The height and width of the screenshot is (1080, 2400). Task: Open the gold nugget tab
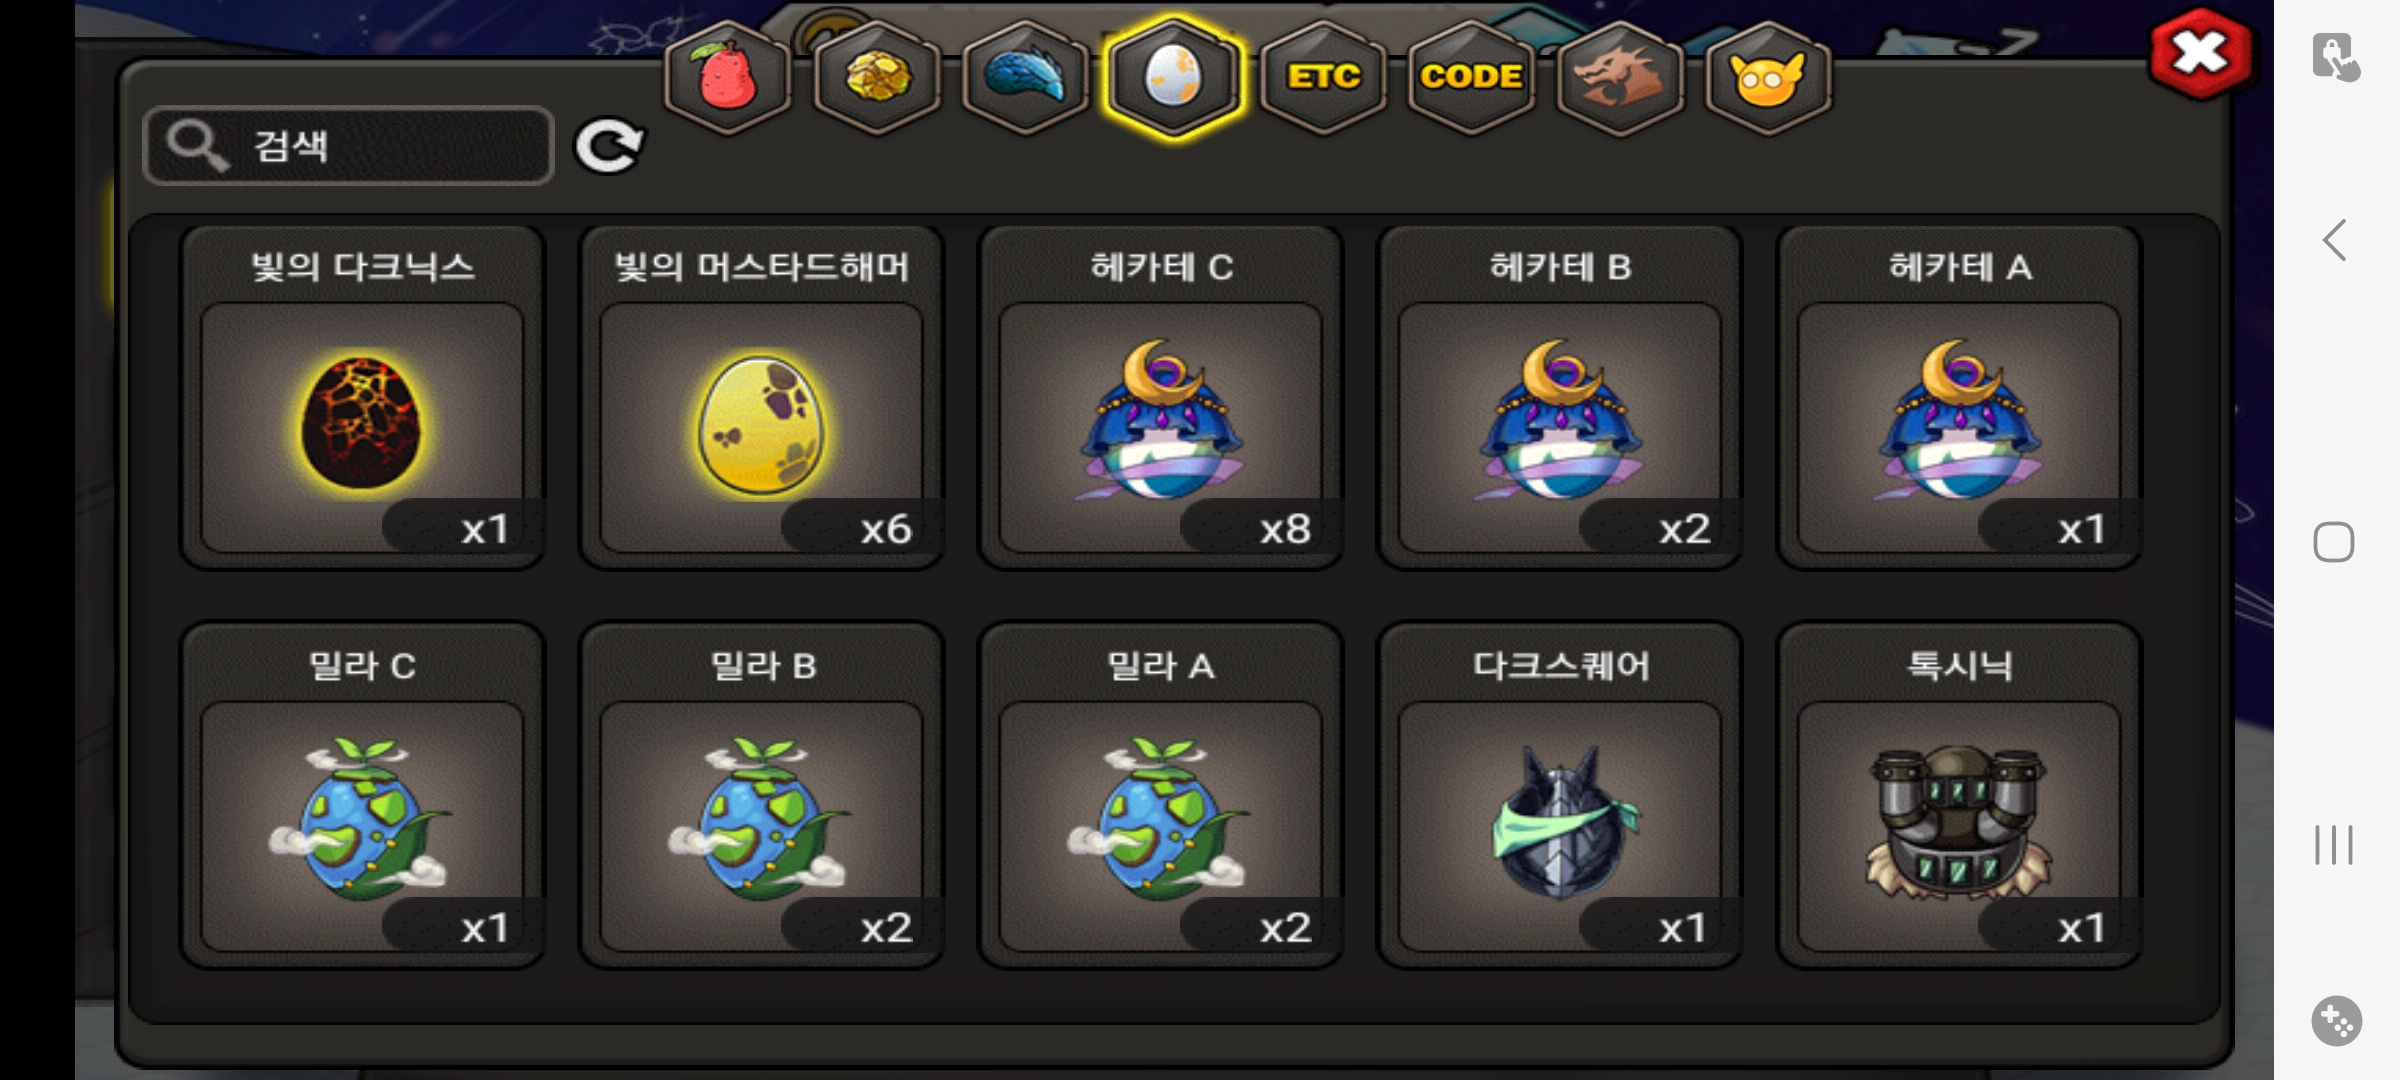tap(876, 78)
